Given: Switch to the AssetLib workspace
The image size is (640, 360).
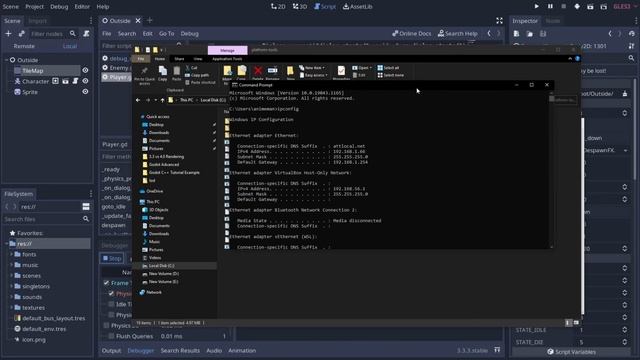Looking at the screenshot, I should coord(358,7).
